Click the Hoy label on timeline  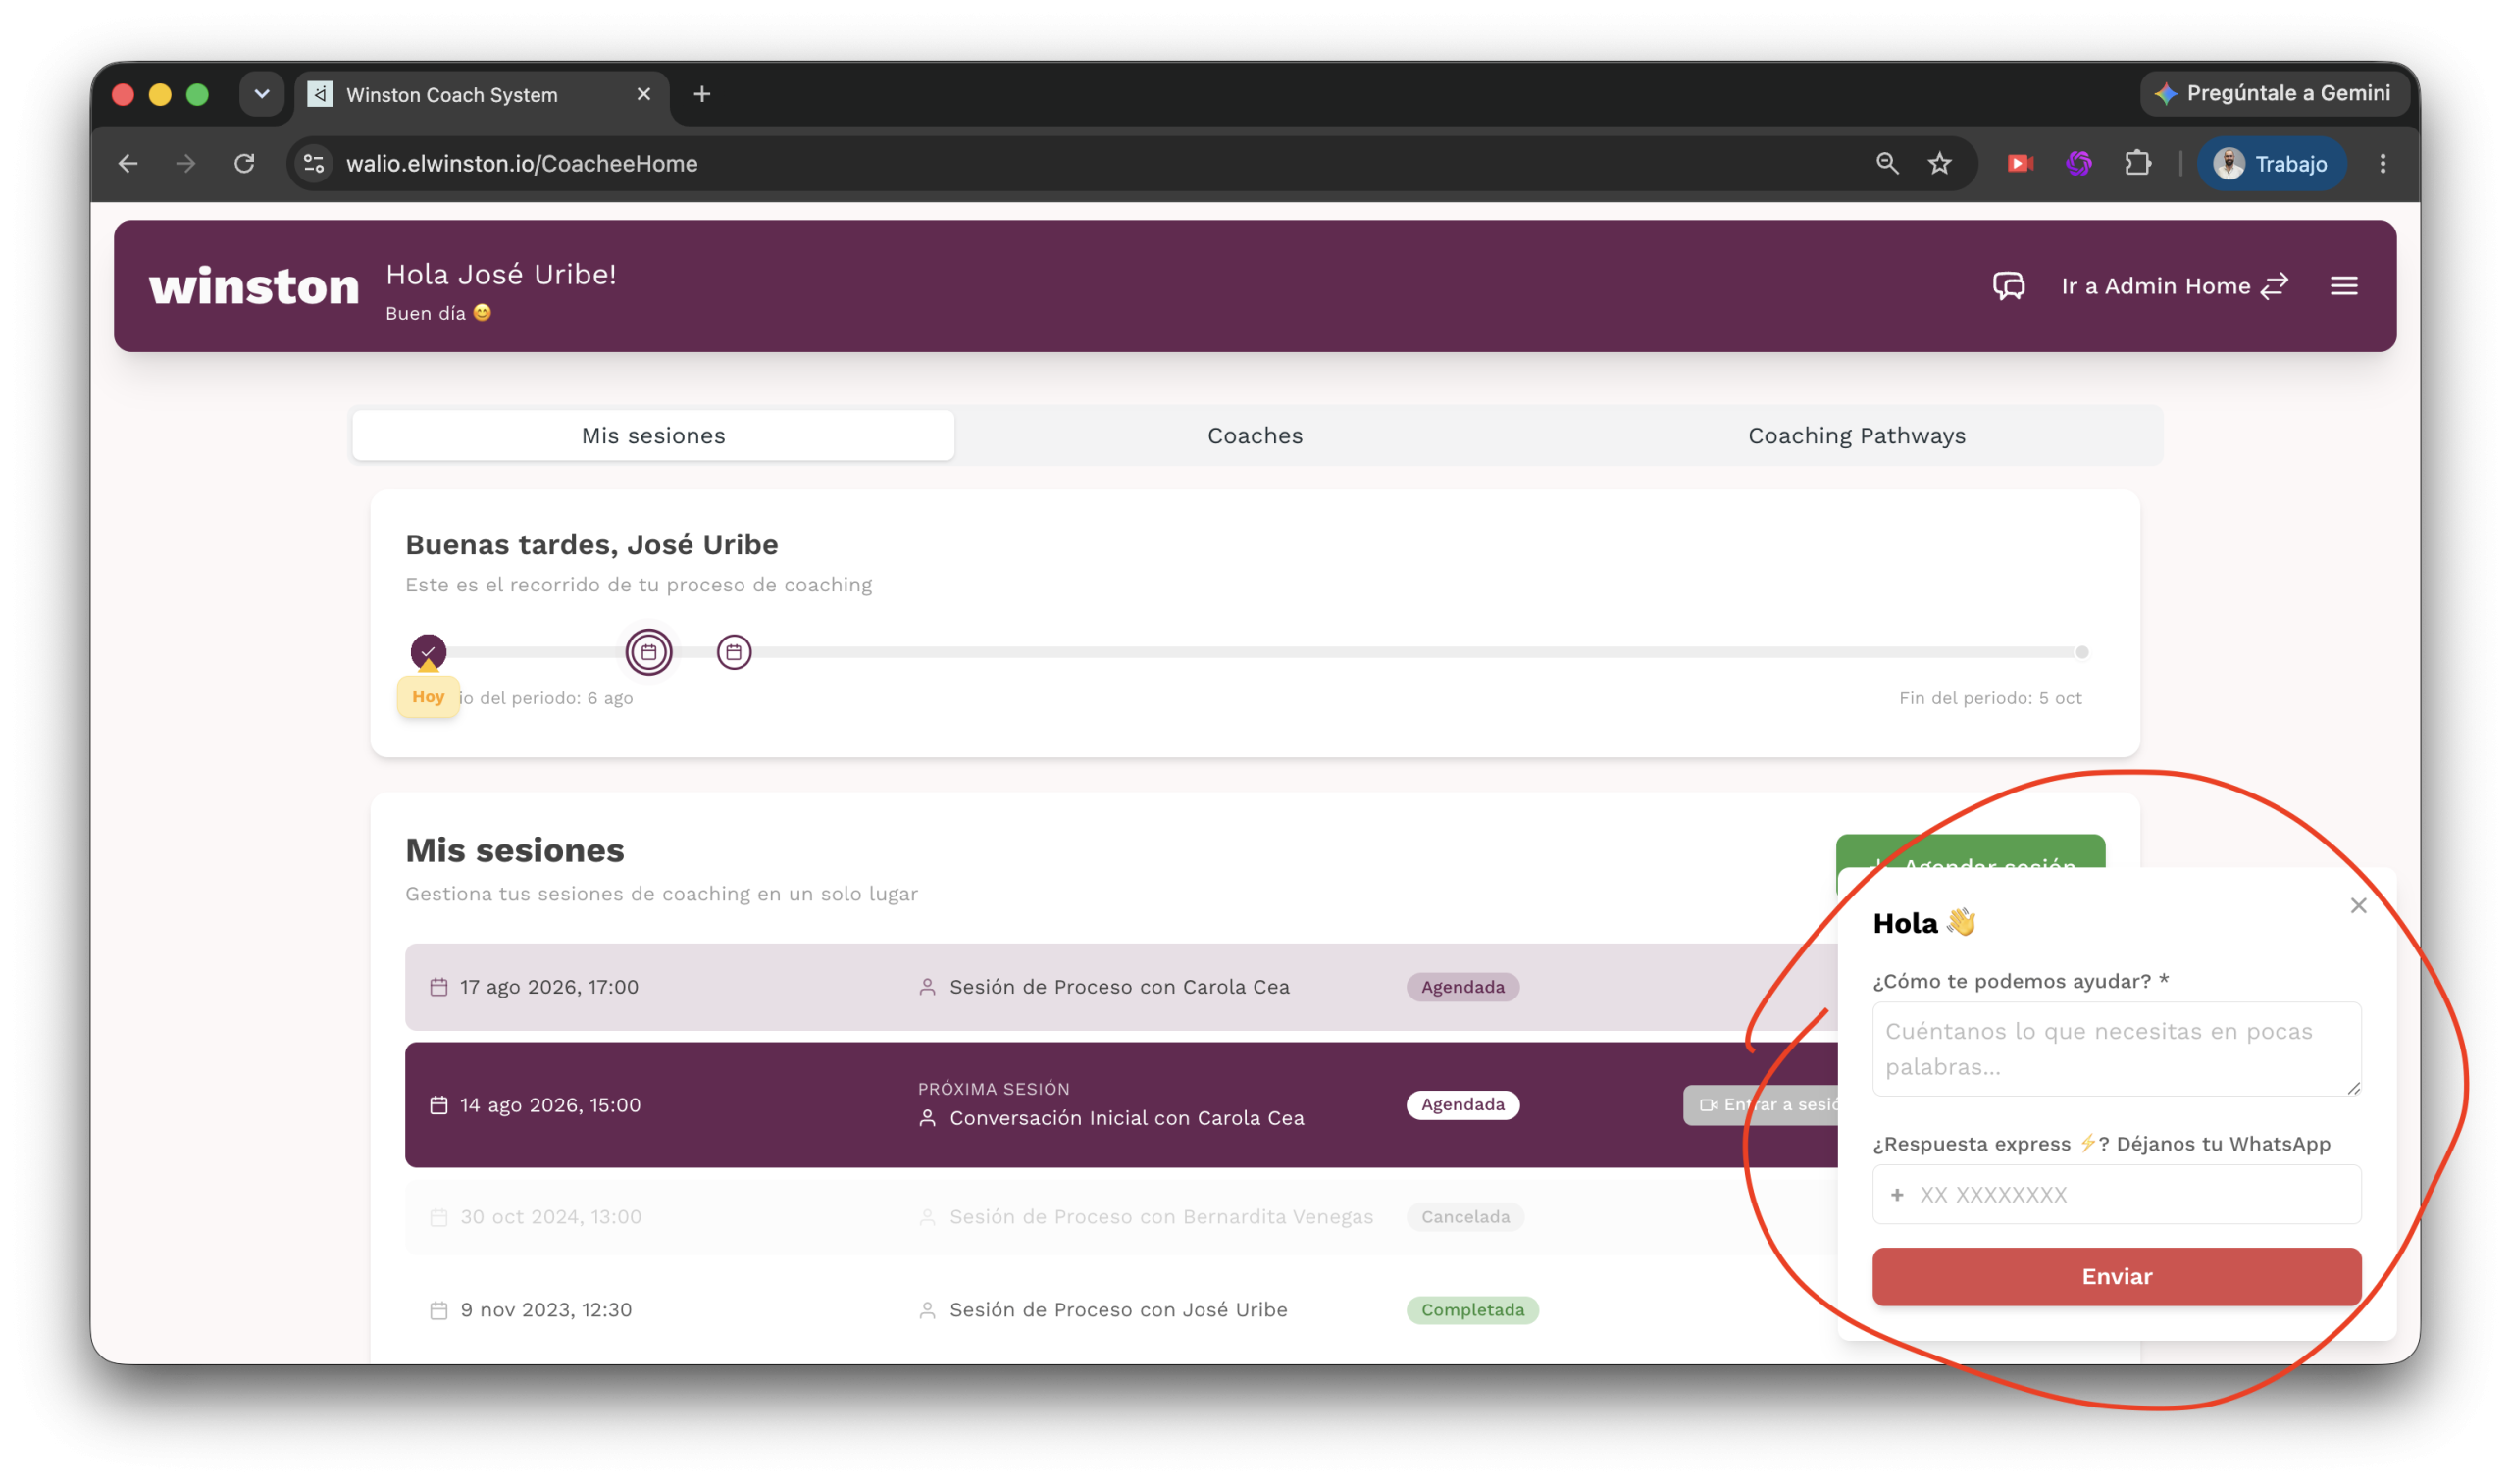click(428, 696)
